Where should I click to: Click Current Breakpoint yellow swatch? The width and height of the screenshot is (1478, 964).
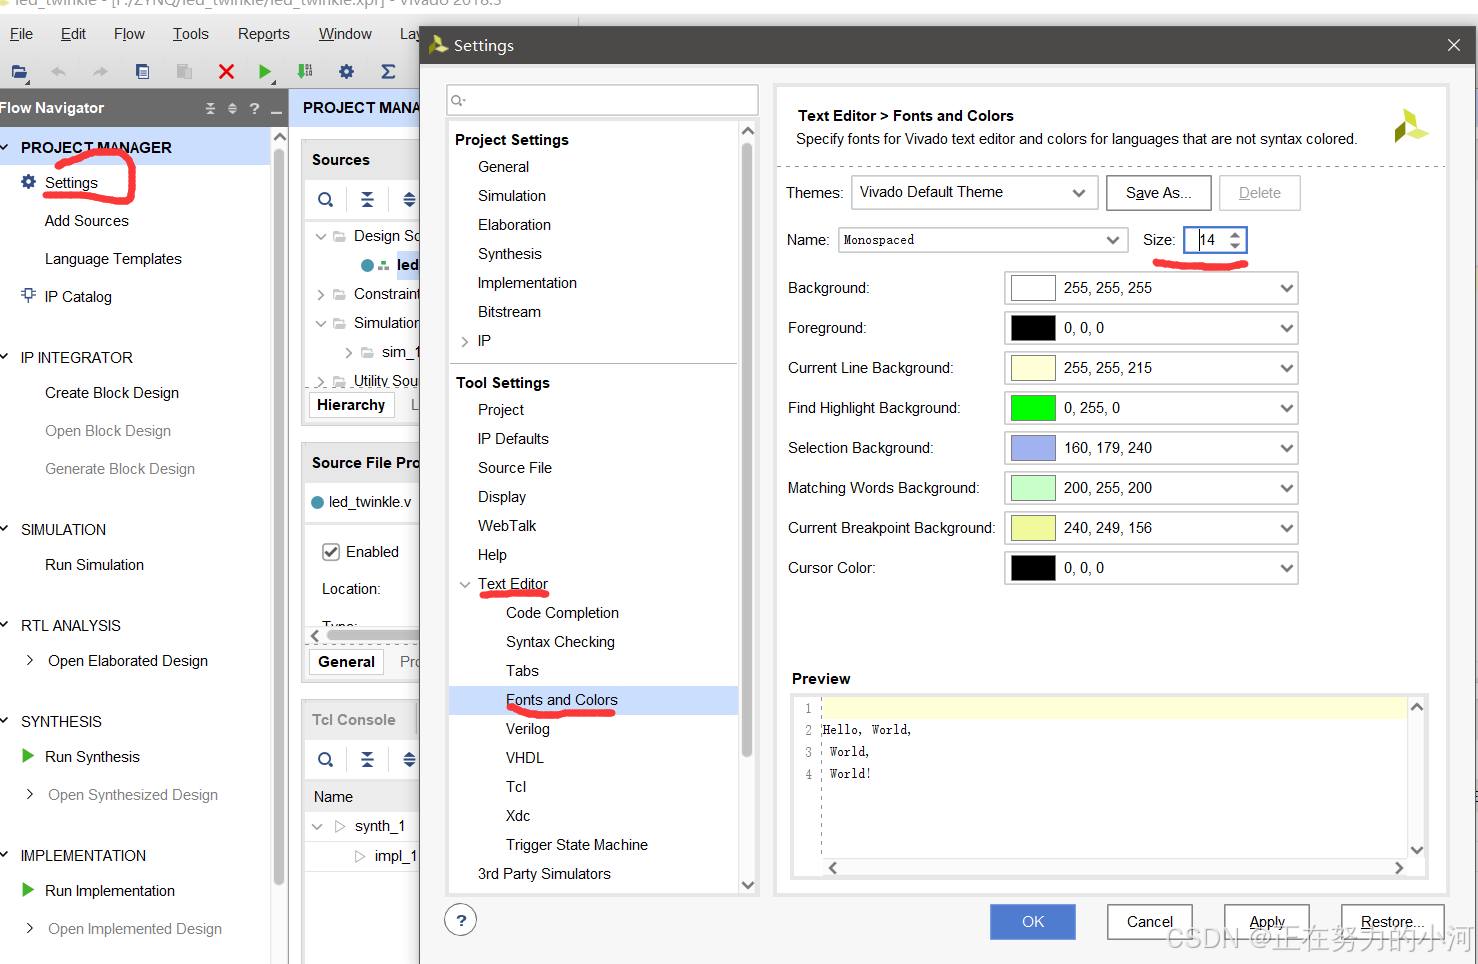tap(1033, 528)
